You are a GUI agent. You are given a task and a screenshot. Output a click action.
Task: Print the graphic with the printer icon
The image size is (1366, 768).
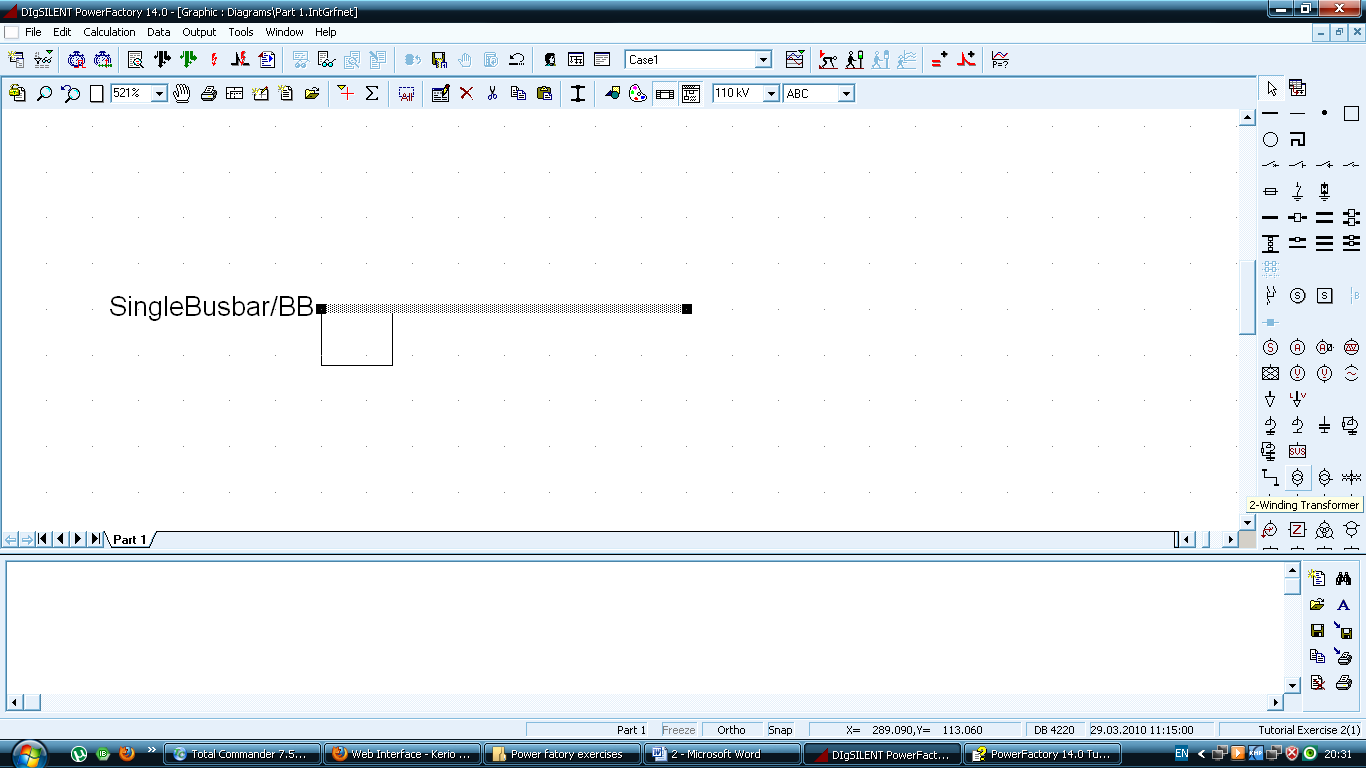pyautogui.click(x=208, y=93)
